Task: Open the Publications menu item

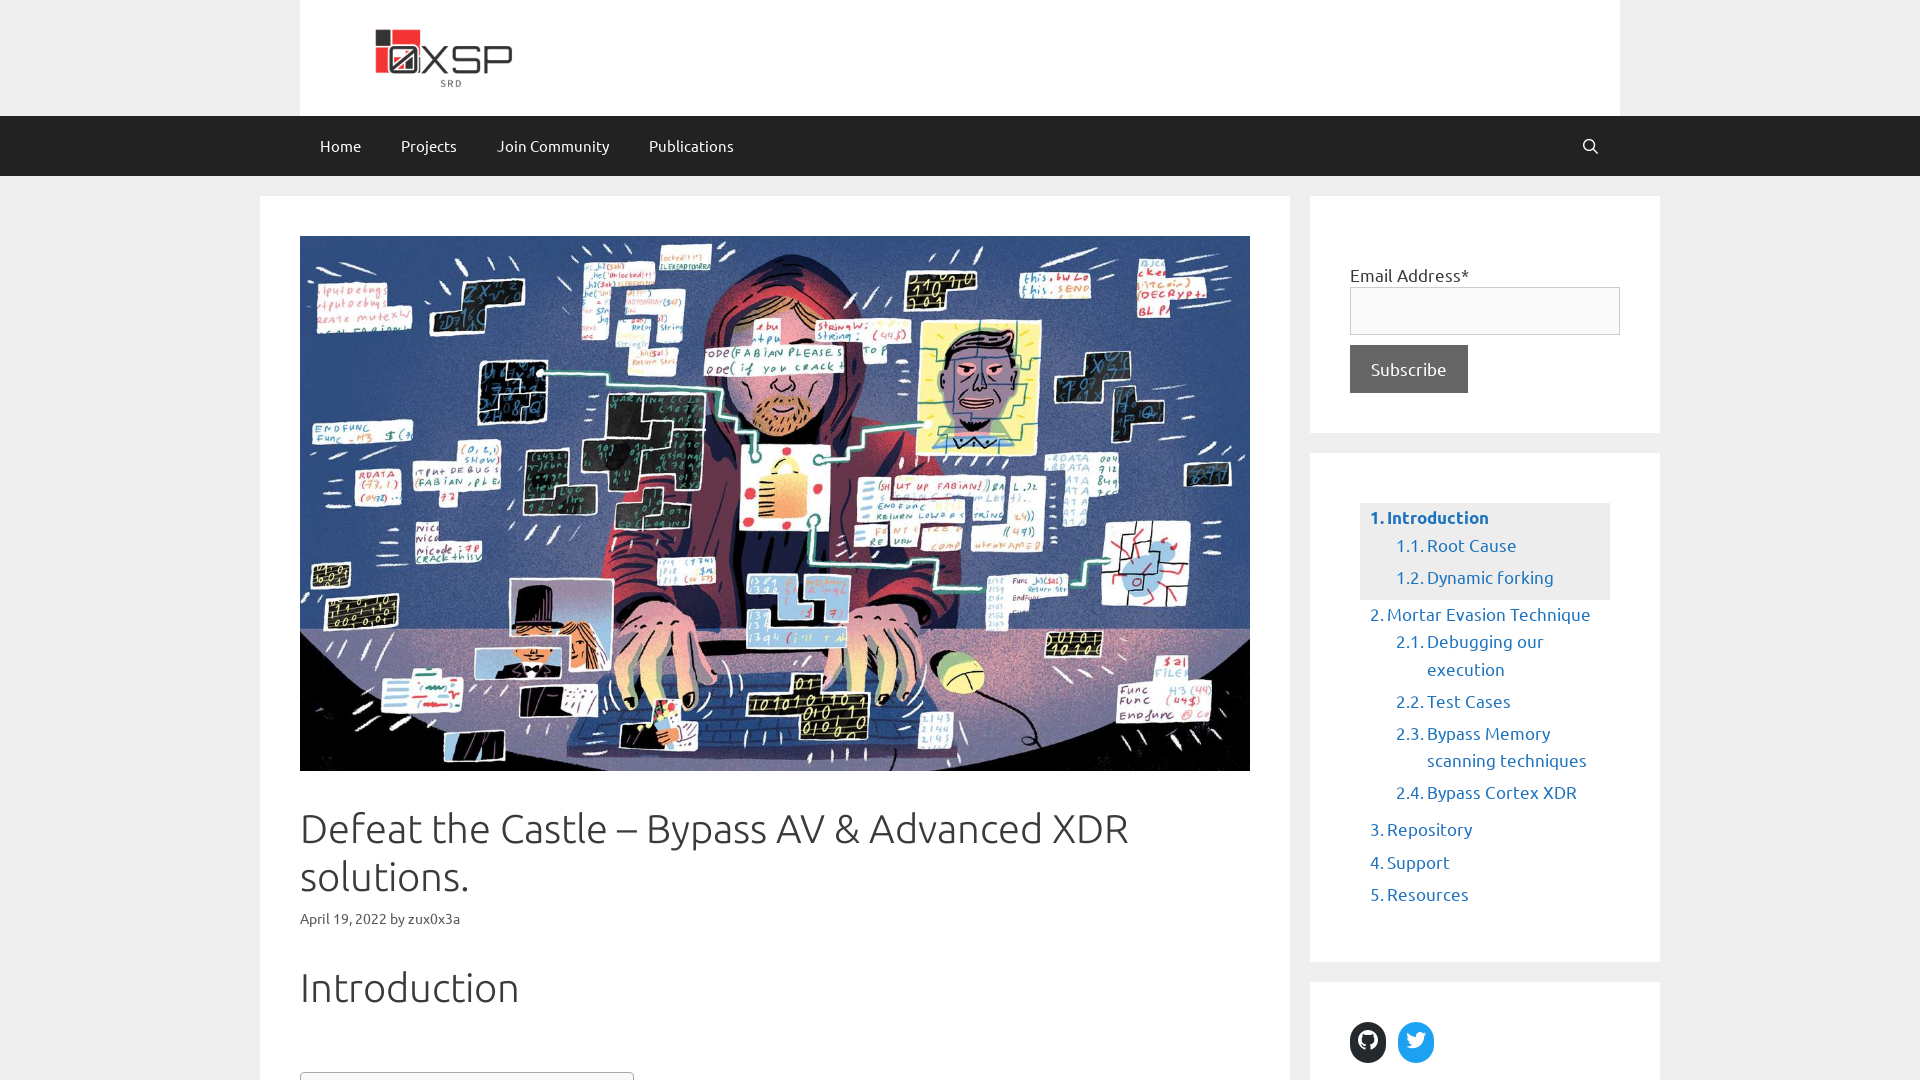Action: (691, 146)
